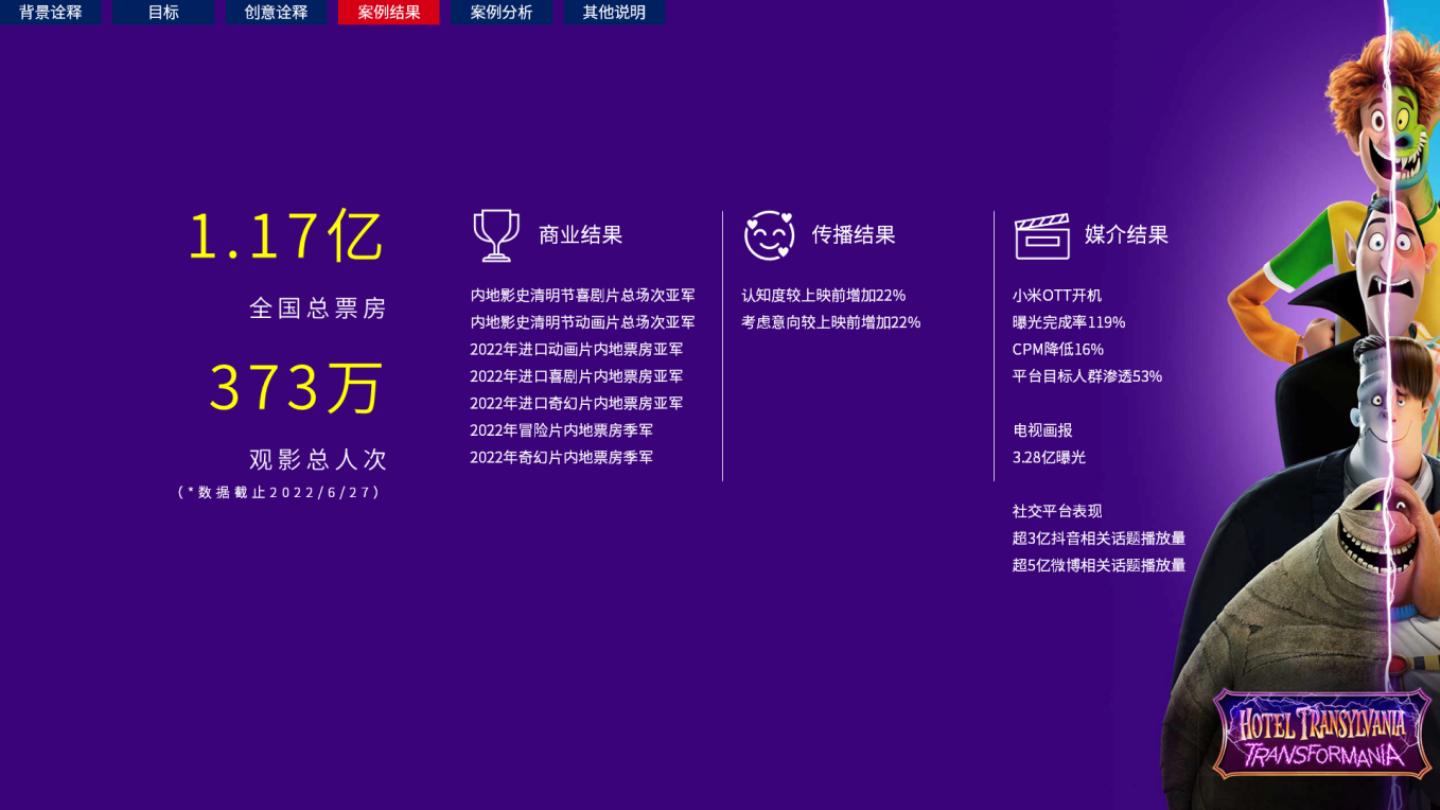
Task: Click the 数据截止2022/6/27 footnote
Action: coord(279,492)
